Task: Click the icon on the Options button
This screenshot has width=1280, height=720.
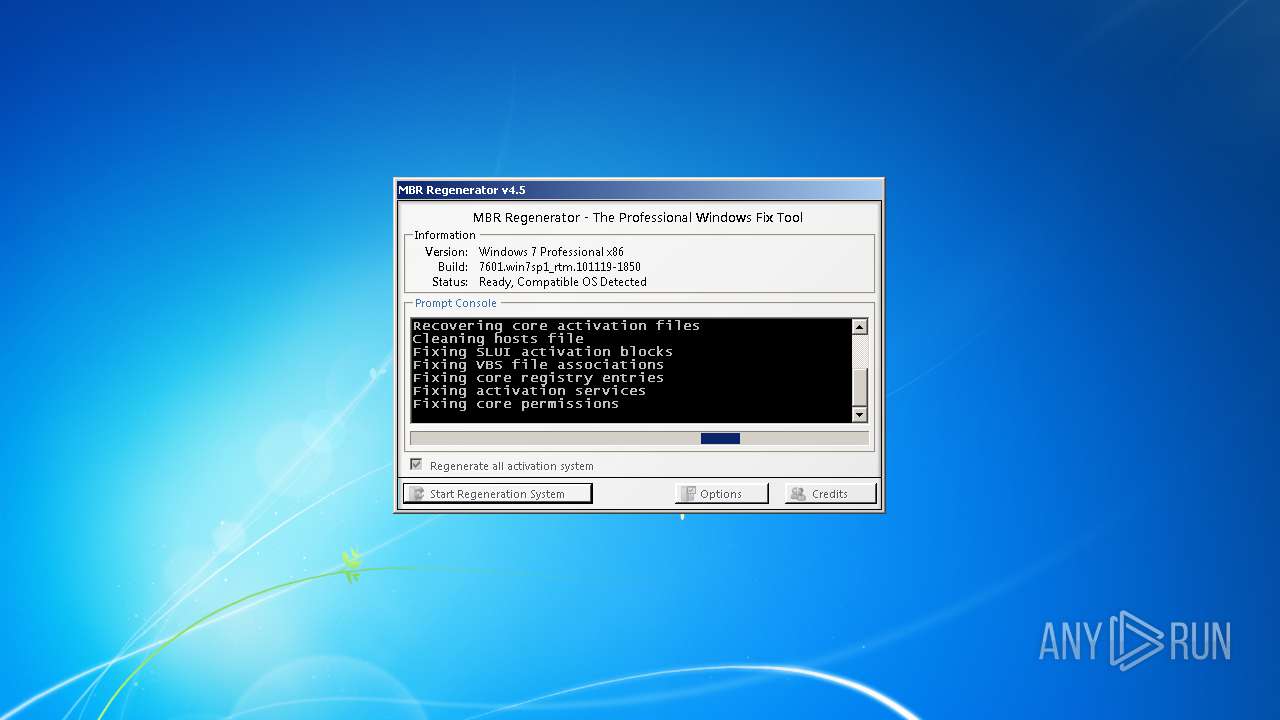Action: (x=689, y=494)
